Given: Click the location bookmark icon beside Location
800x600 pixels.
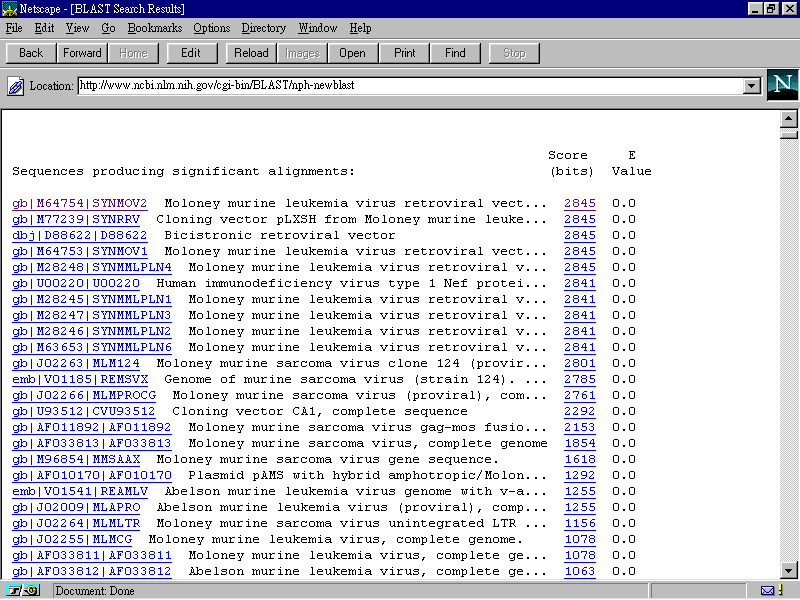Looking at the screenshot, I should click(x=16, y=86).
